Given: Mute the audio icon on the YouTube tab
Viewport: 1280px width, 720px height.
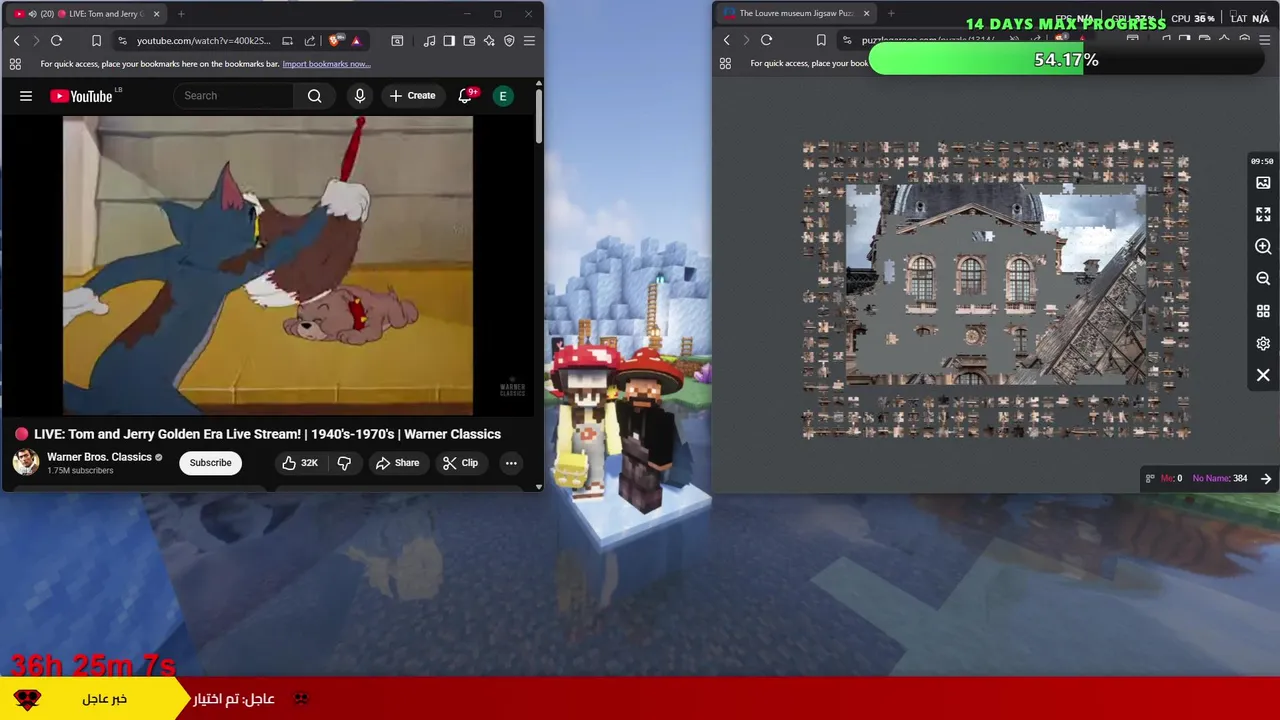Looking at the screenshot, I should (x=32, y=14).
